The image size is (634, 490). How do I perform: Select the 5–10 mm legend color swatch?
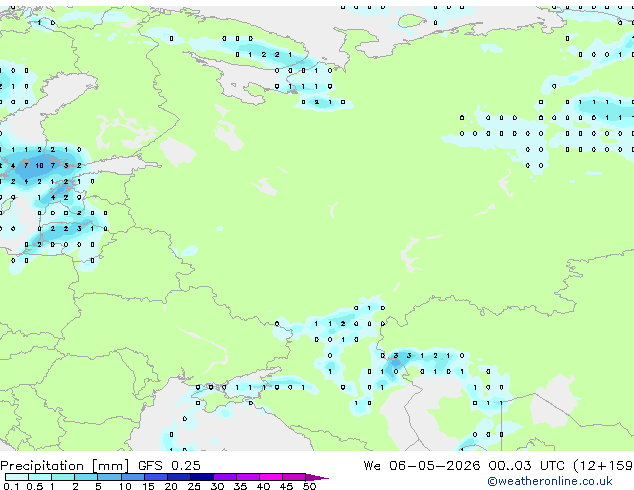(109, 477)
